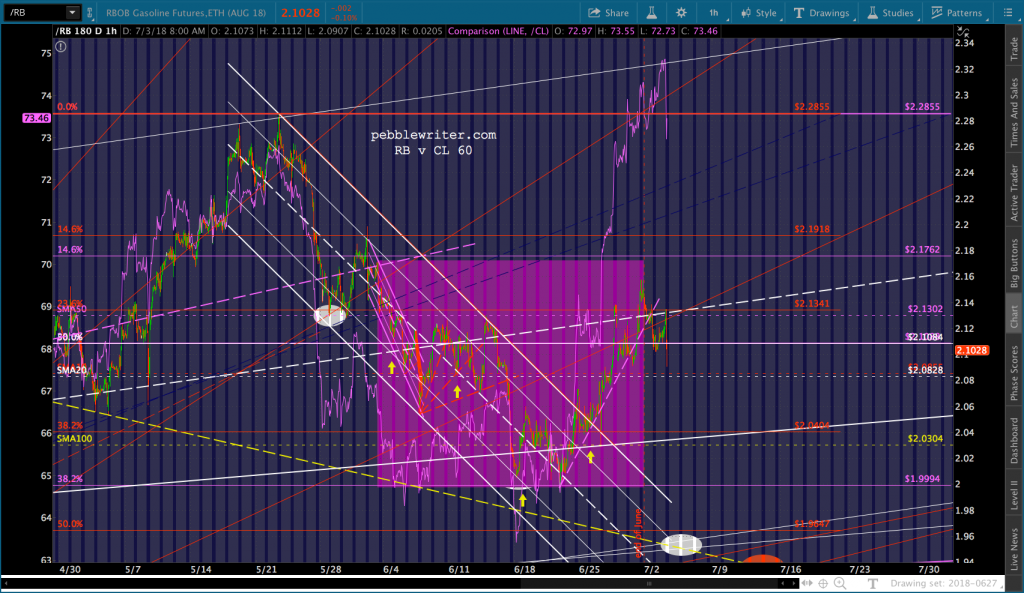Switch to the Trade sidebar tab
This screenshot has height=593, width=1024.
pos(1013,50)
